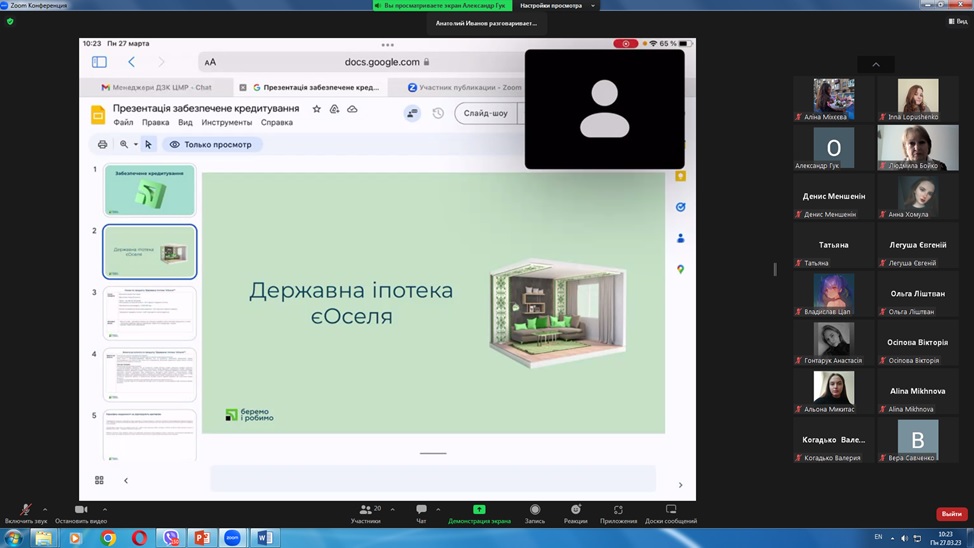974x548 pixels.
Task: Click the print icon in Slides toolbar
Action: click(102, 144)
